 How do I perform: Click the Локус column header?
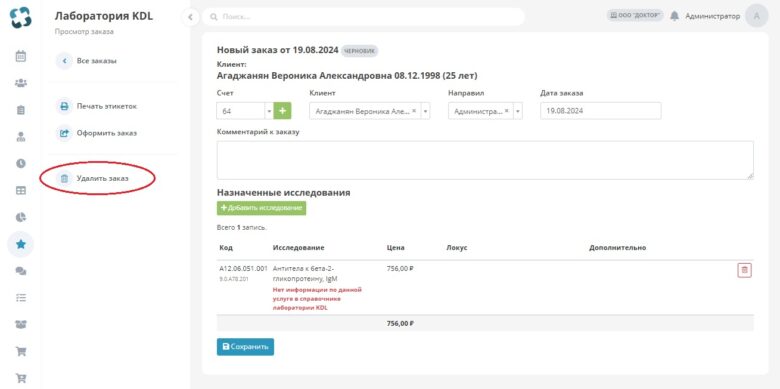click(x=457, y=247)
